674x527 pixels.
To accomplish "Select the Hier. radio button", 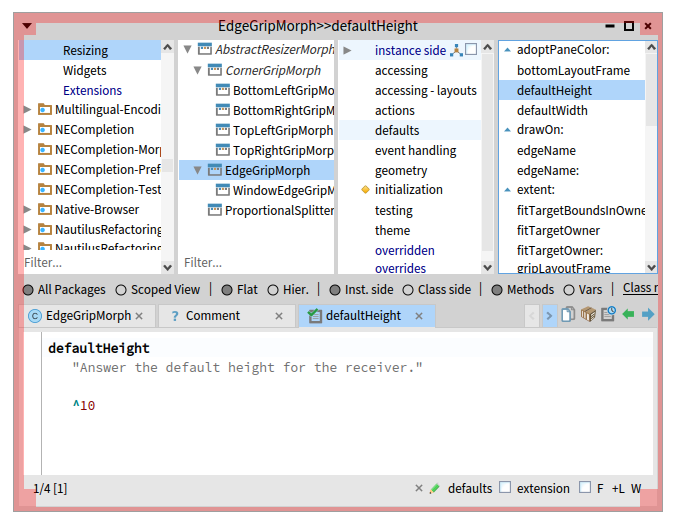I will 273,291.
